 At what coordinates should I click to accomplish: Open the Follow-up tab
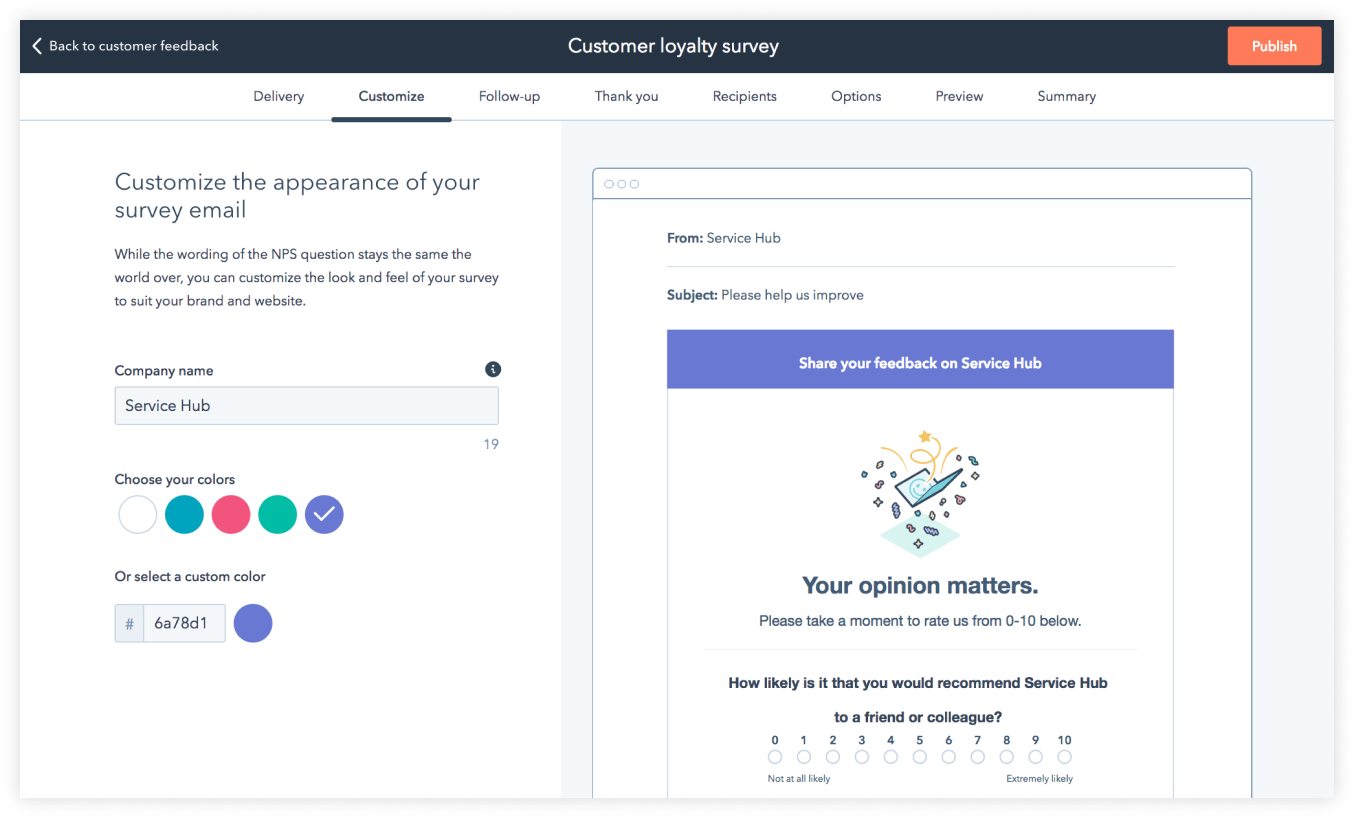[509, 96]
